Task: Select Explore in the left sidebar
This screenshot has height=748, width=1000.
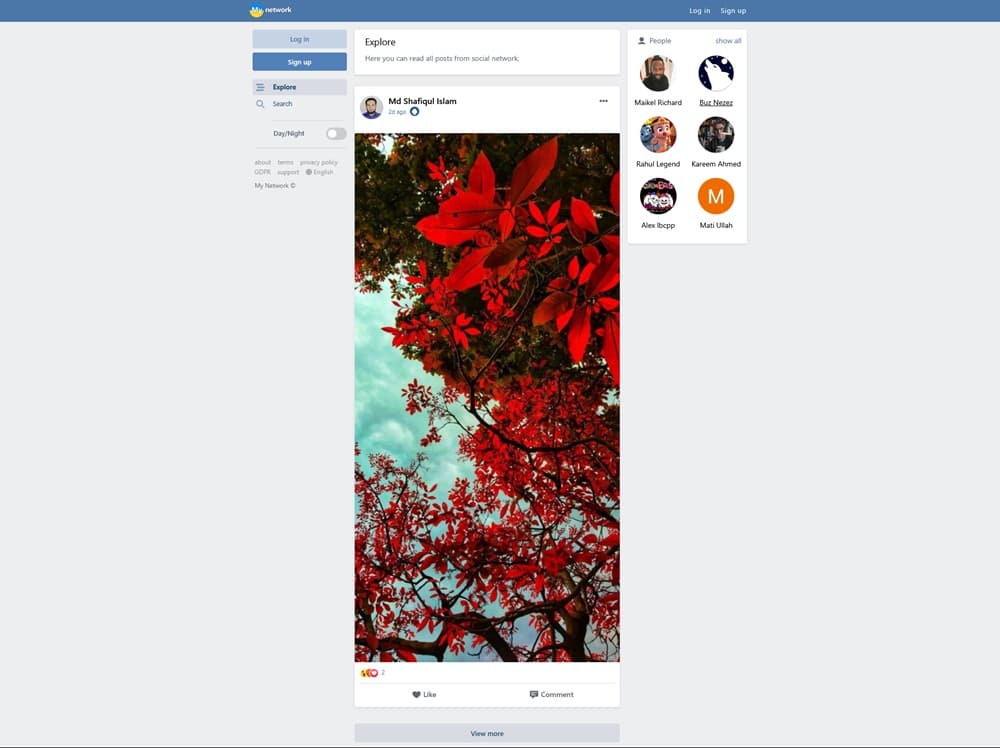Action: tap(284, 87)
